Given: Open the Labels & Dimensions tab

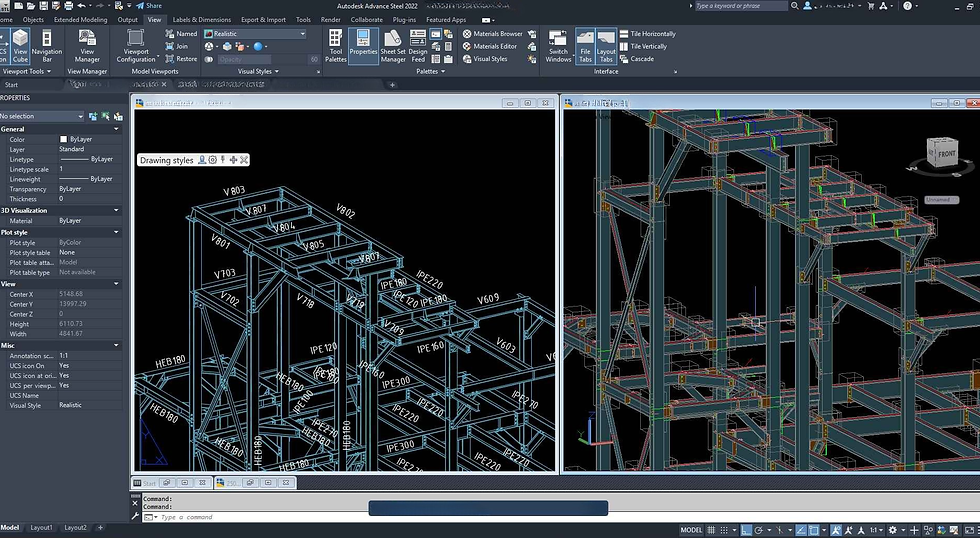Looking at the screenshot, I should [201, 19].
